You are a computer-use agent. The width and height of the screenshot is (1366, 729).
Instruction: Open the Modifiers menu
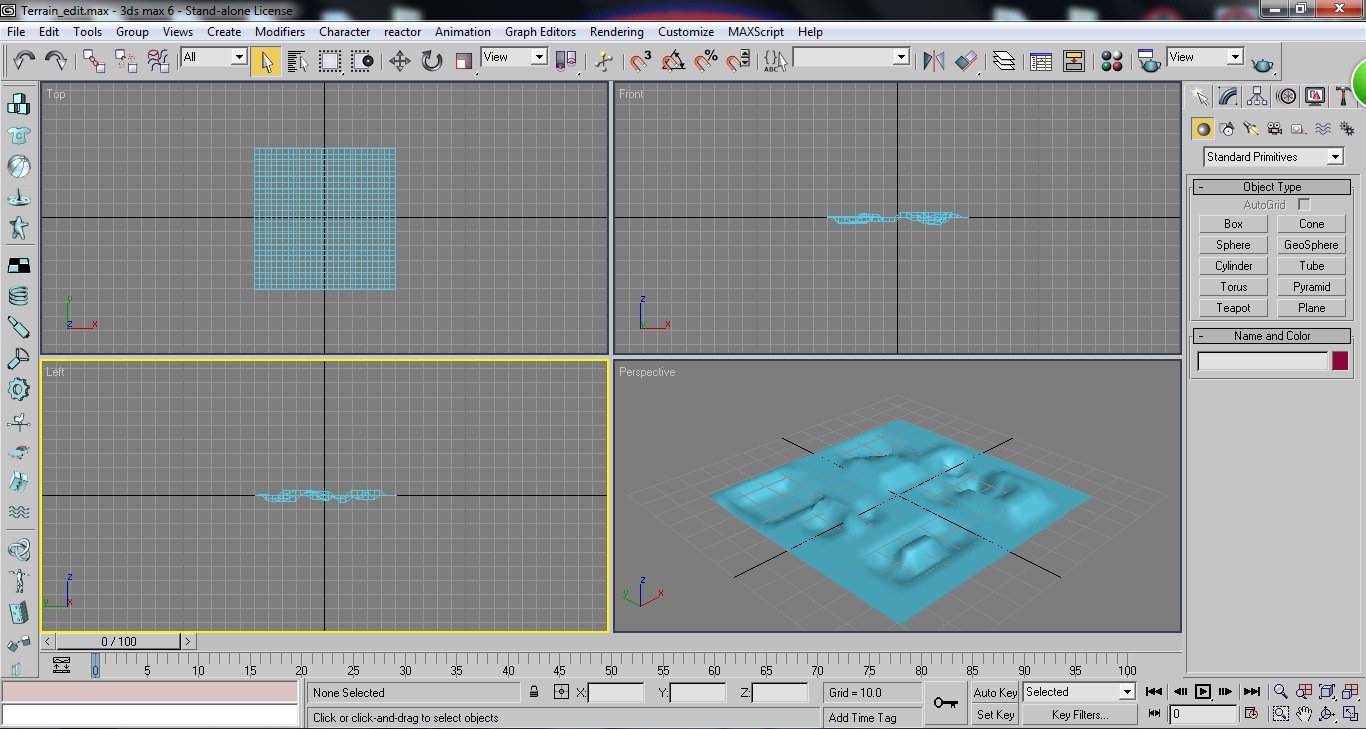click(279, 31)
